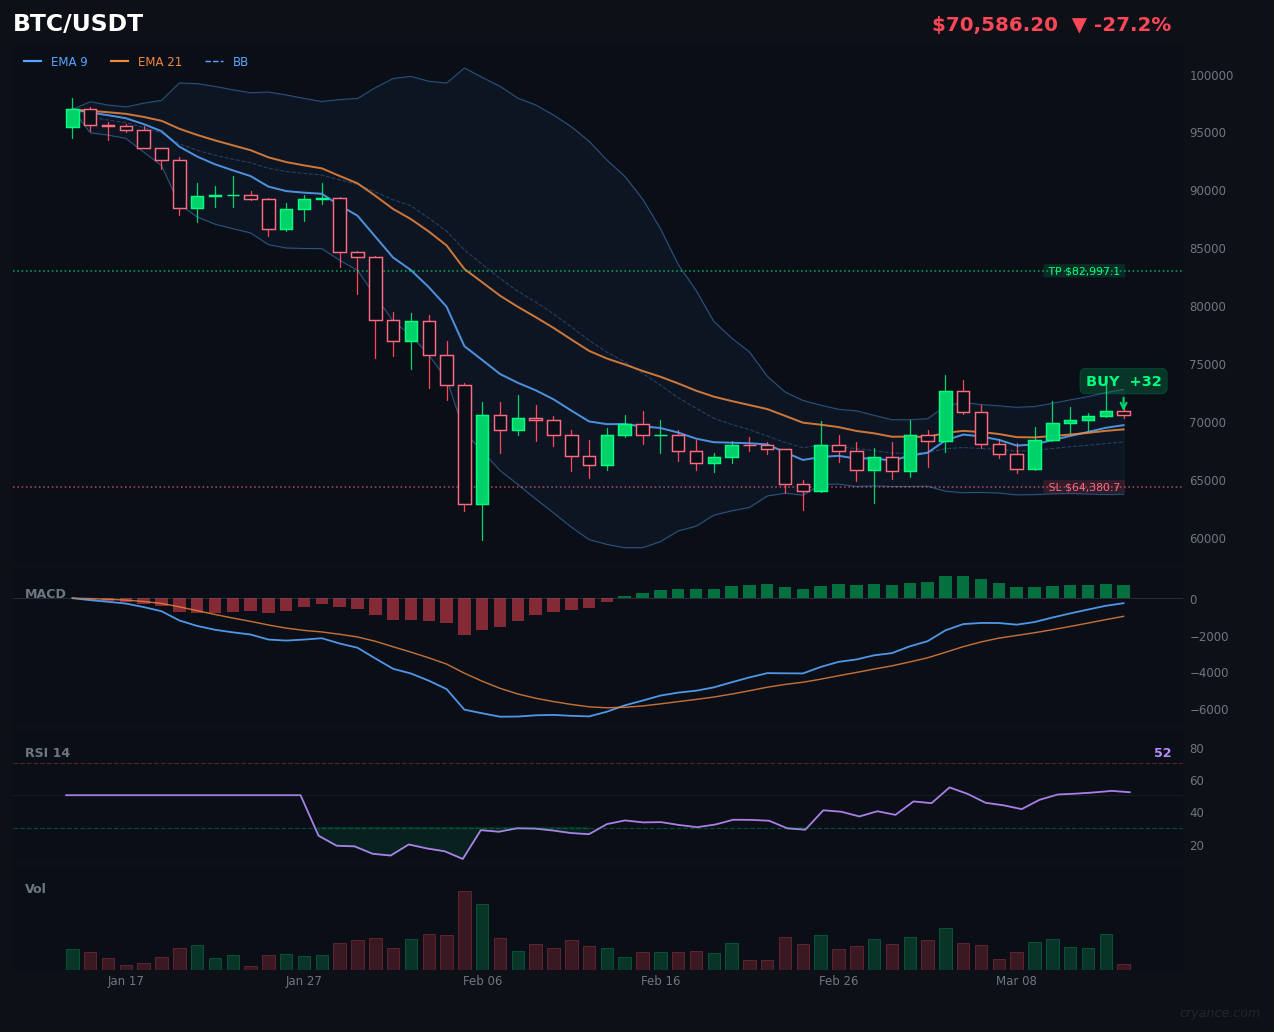Image resolution: width=1274 pixels, height=1032 pixels.
Task: Toggle the EMA 9 line indicator swatch
Action: point(34,61)
